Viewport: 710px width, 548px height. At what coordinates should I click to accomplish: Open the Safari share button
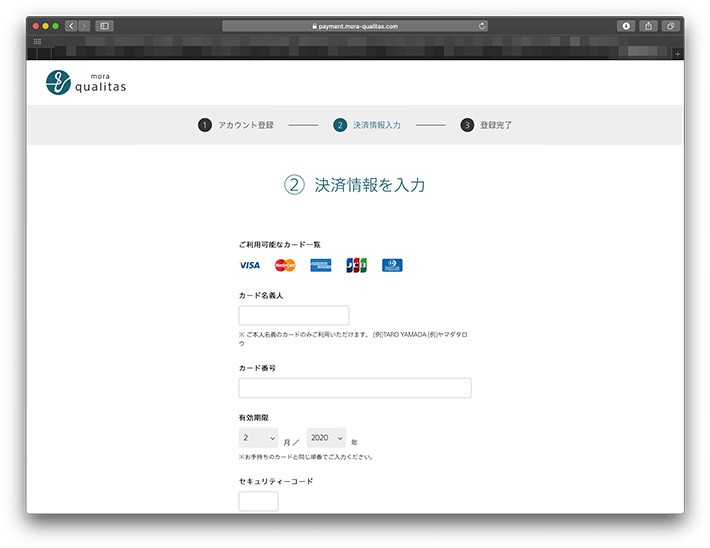click(x=648, y=26)
